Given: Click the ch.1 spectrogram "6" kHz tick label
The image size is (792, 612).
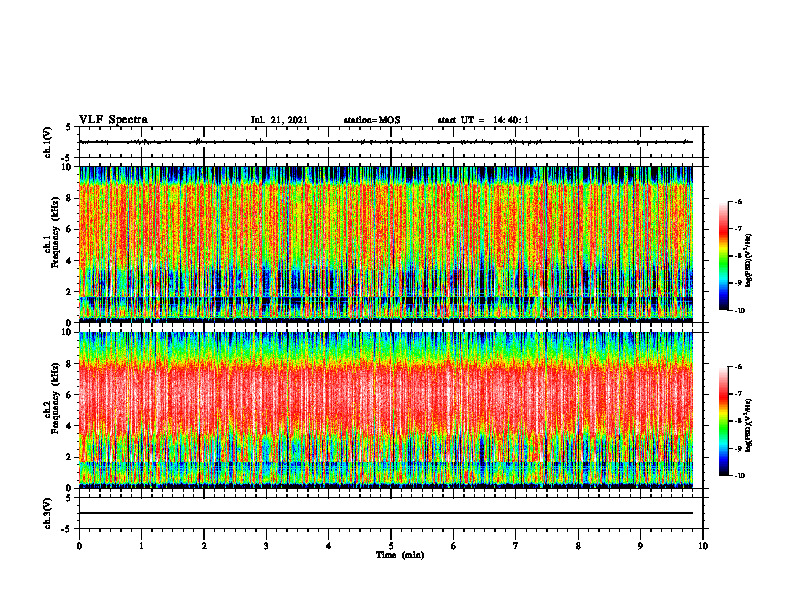Looking at the screenshot, I should coord(70,229).
